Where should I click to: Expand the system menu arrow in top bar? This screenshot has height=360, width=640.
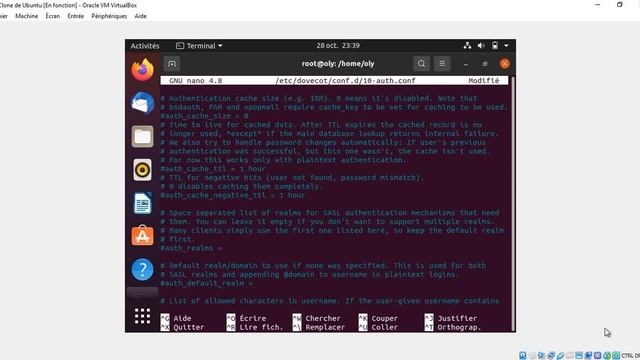pos(506,46)
